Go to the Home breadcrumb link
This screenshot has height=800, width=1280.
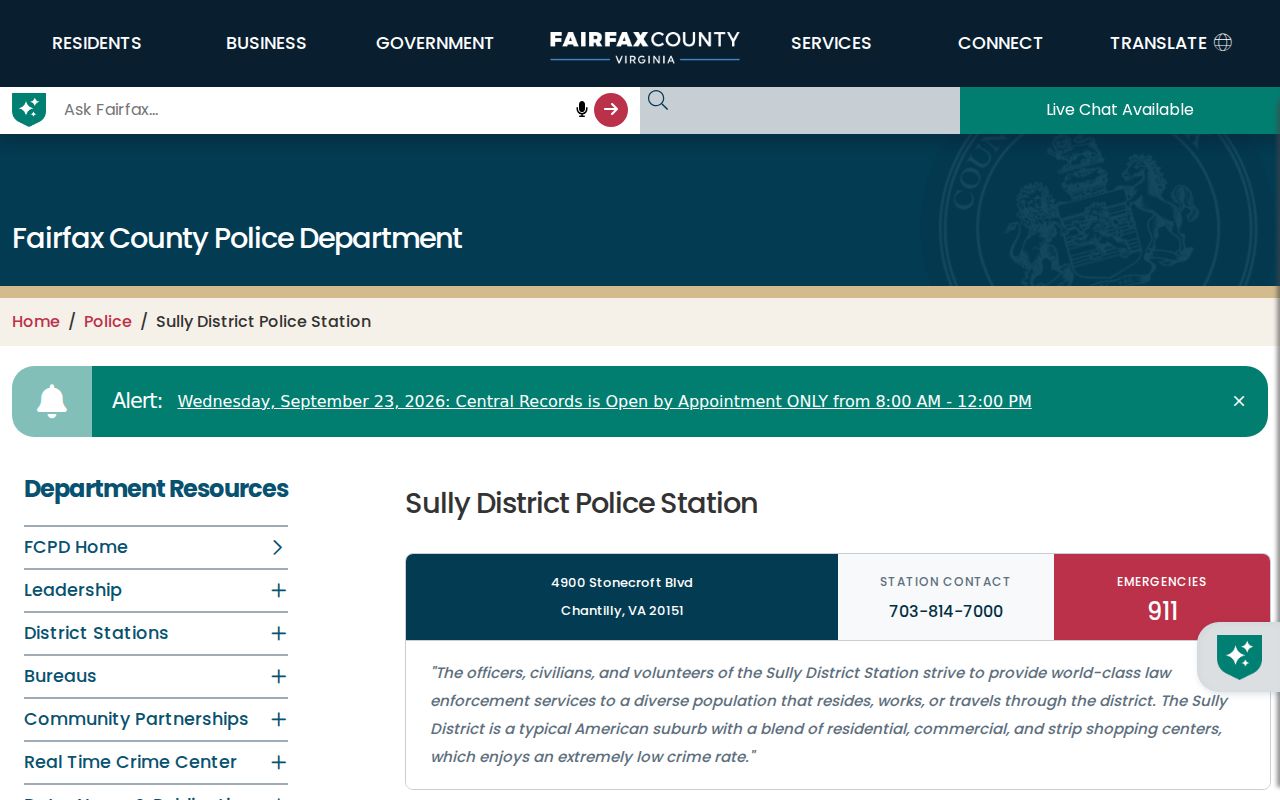click(36, 321)
